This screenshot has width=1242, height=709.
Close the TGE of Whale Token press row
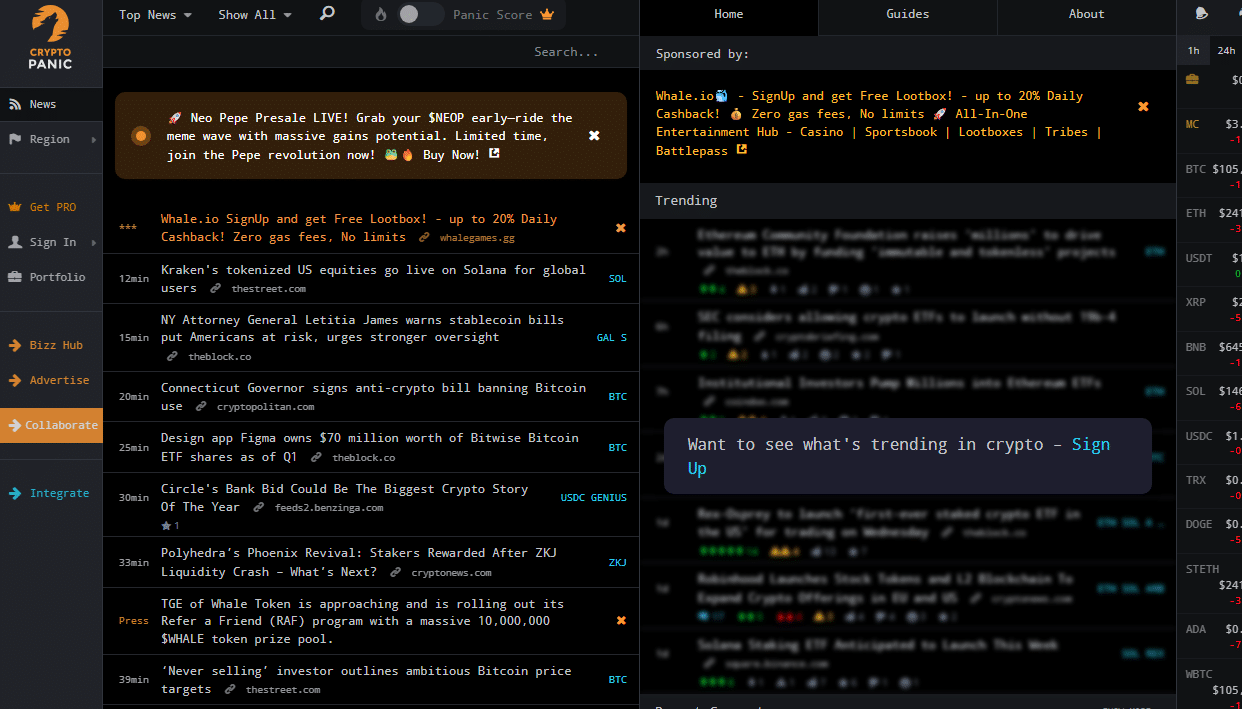[x=621, y=621]
